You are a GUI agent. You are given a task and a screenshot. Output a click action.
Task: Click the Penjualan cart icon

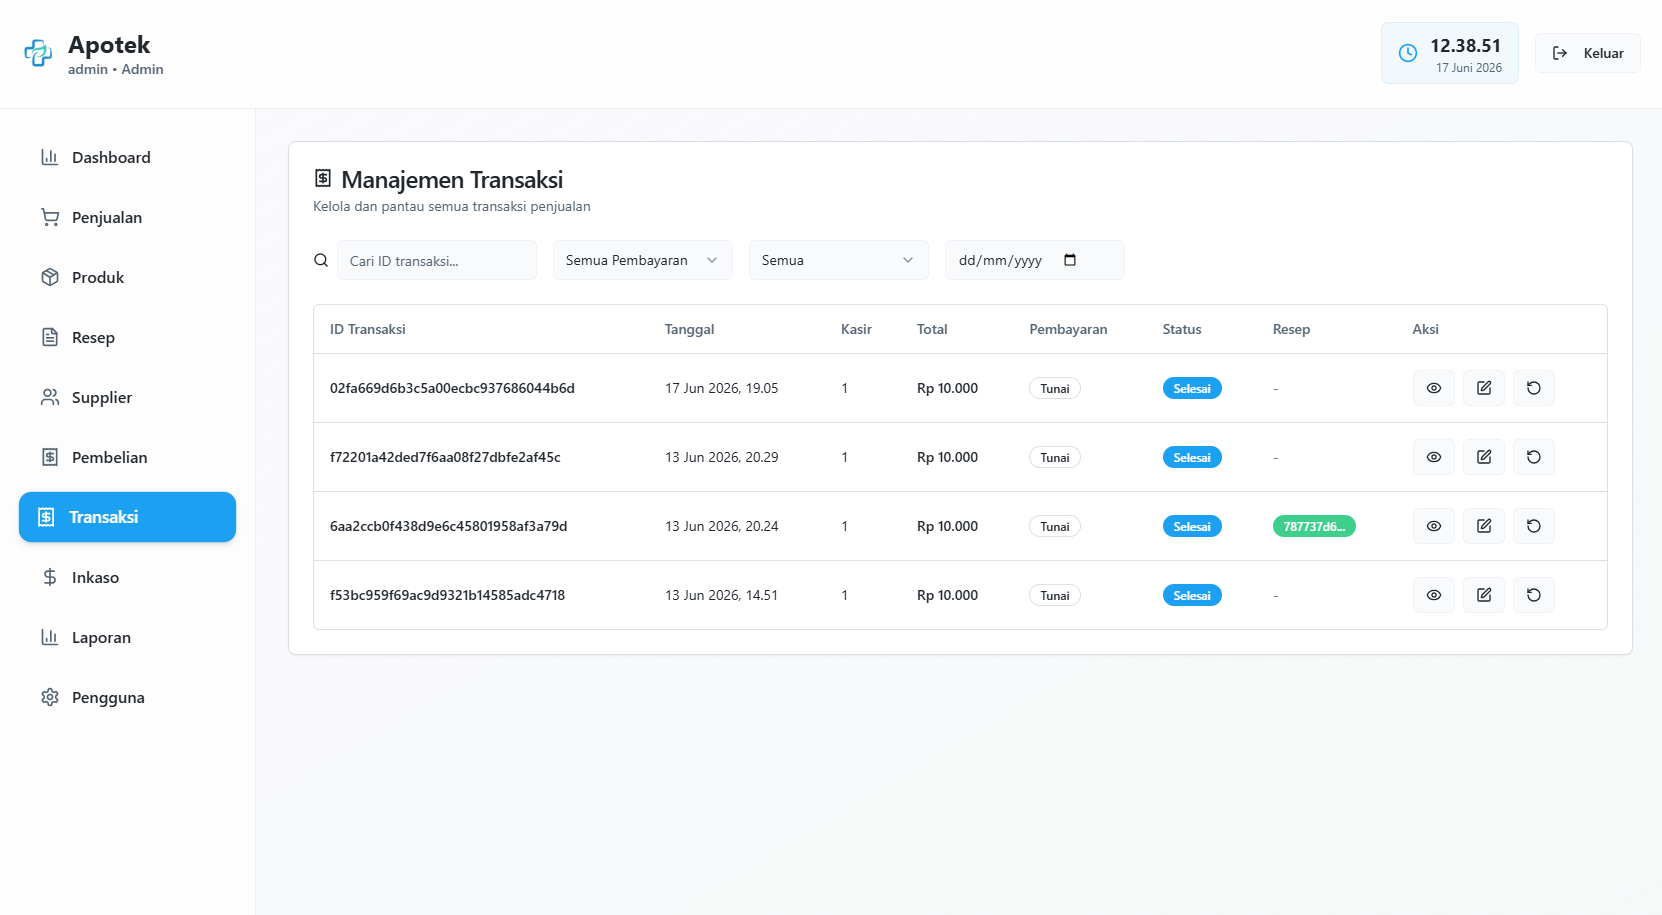(50, 217)
